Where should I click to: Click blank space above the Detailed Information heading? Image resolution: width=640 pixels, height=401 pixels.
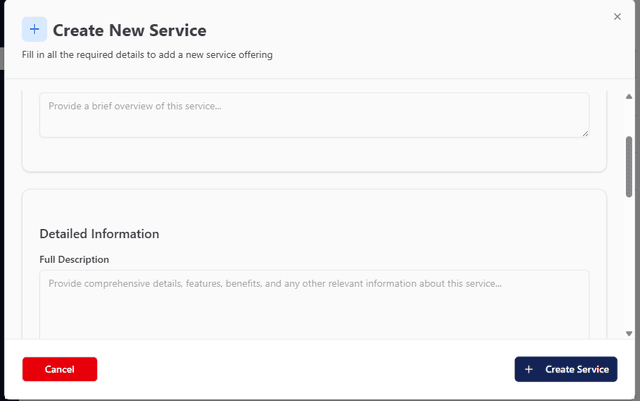314,207
